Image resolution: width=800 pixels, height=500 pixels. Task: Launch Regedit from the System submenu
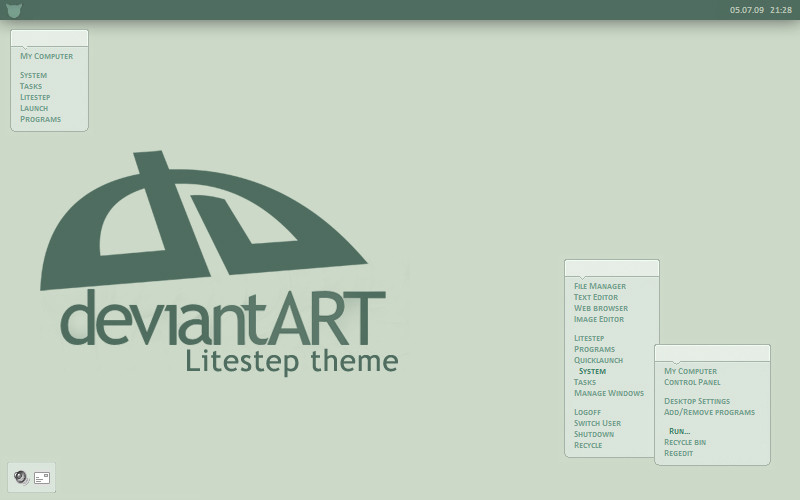[679, 453]
